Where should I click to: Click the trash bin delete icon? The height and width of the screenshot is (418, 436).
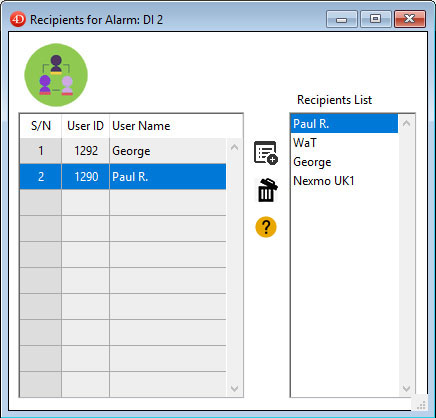point(267,190)
